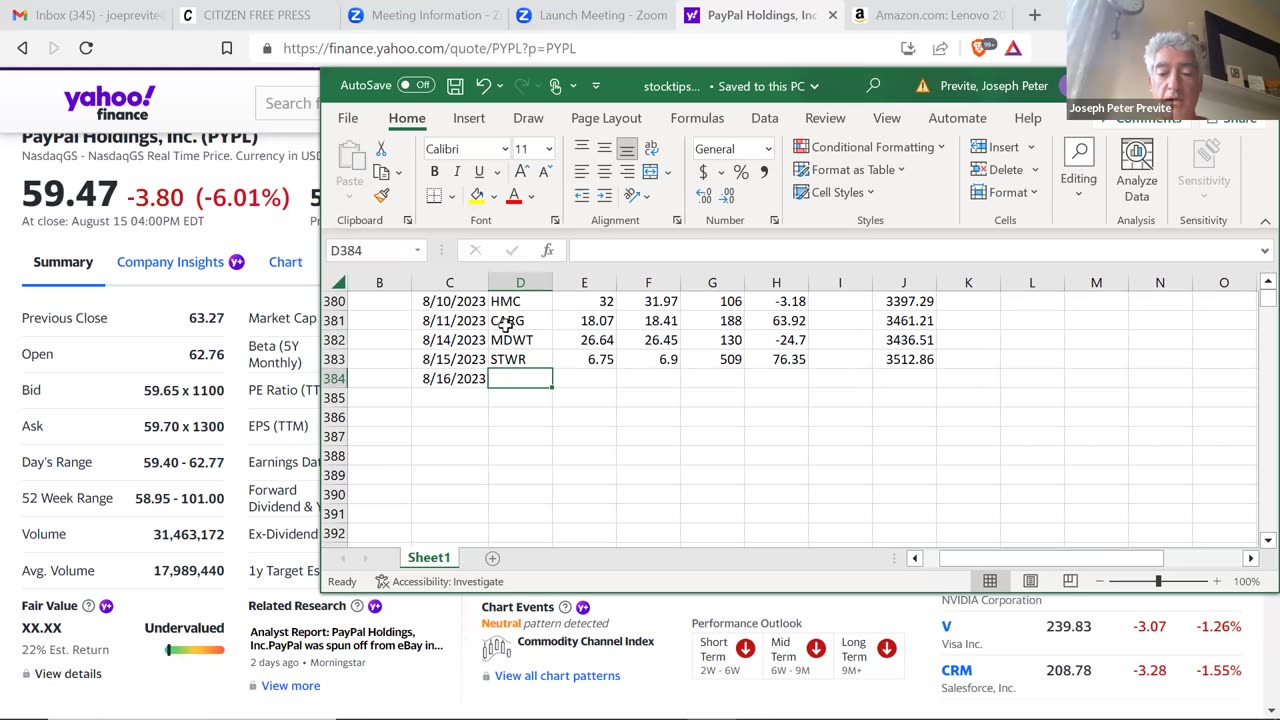Apply the Accounting dollar format
The height and width of the screenshot is (720, 1280).
pos(703,172)
